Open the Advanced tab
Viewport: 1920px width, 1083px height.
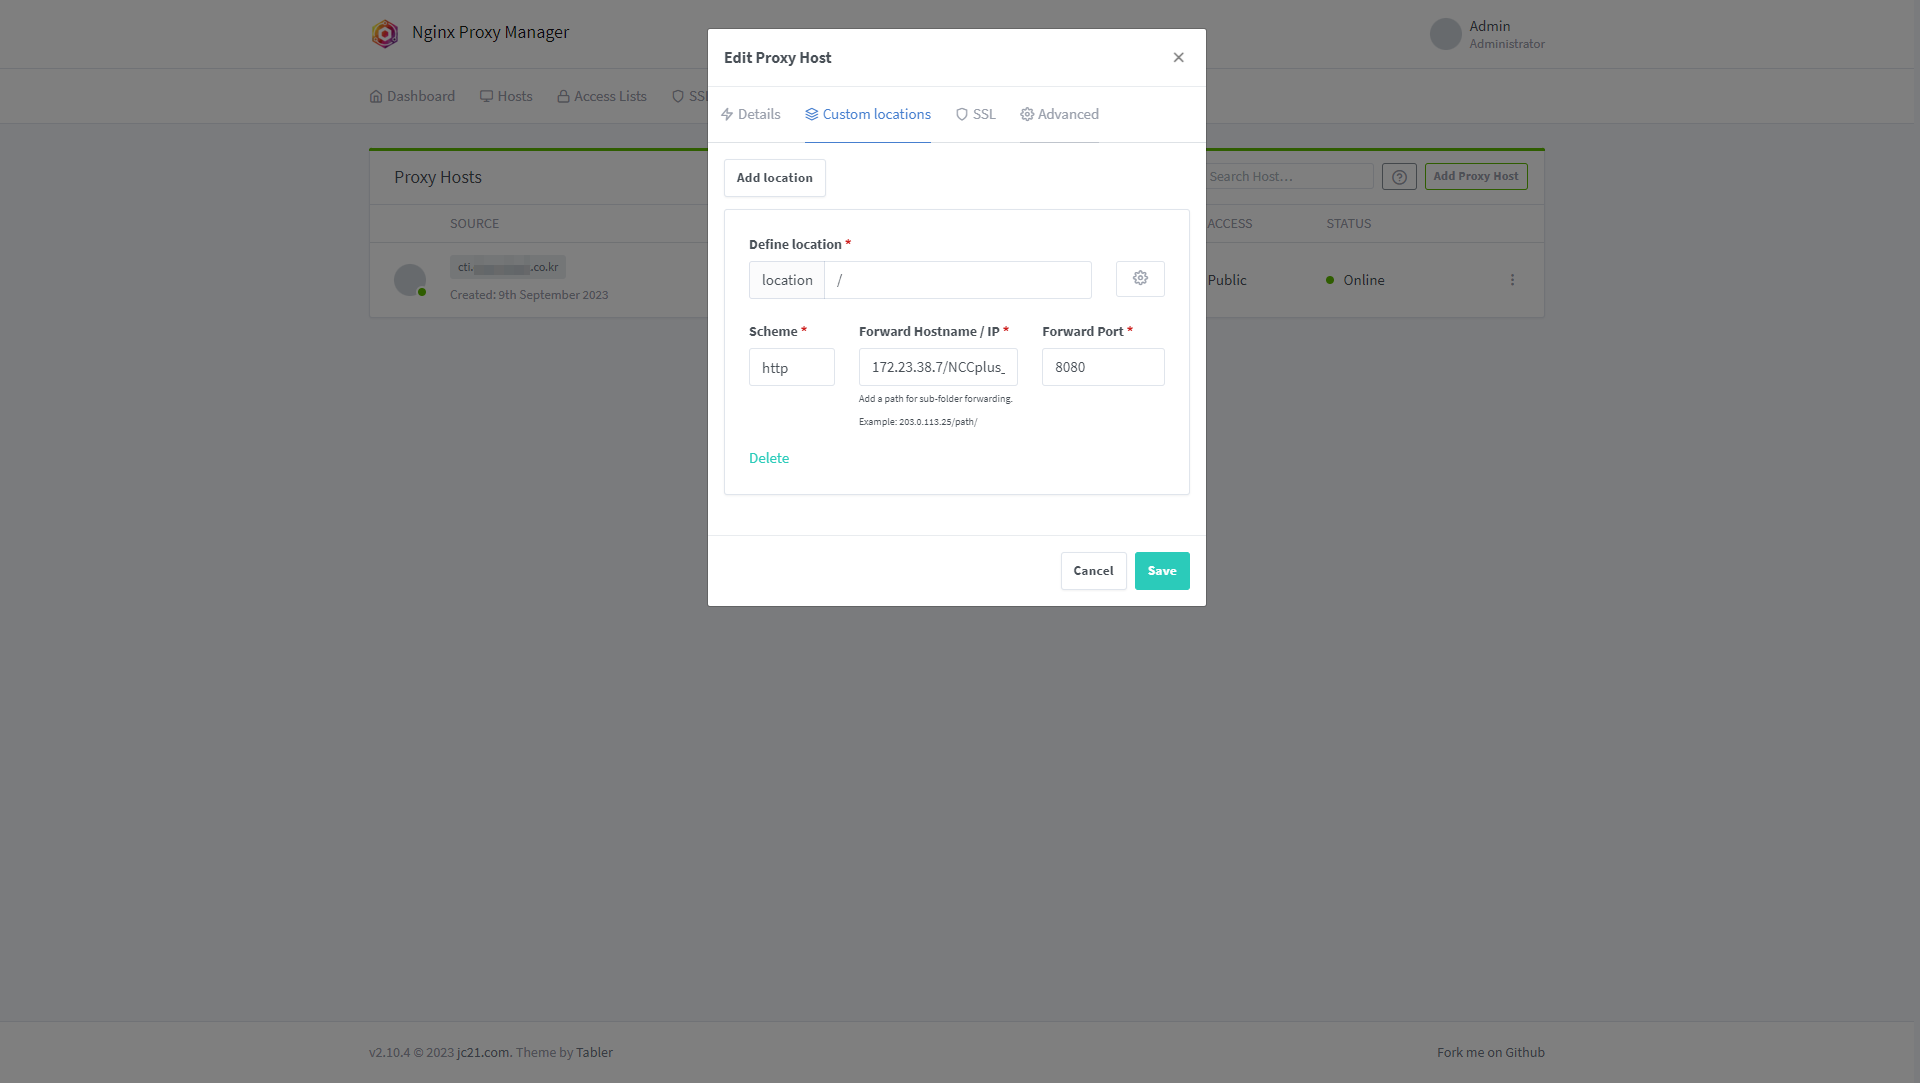(1059, 115)
